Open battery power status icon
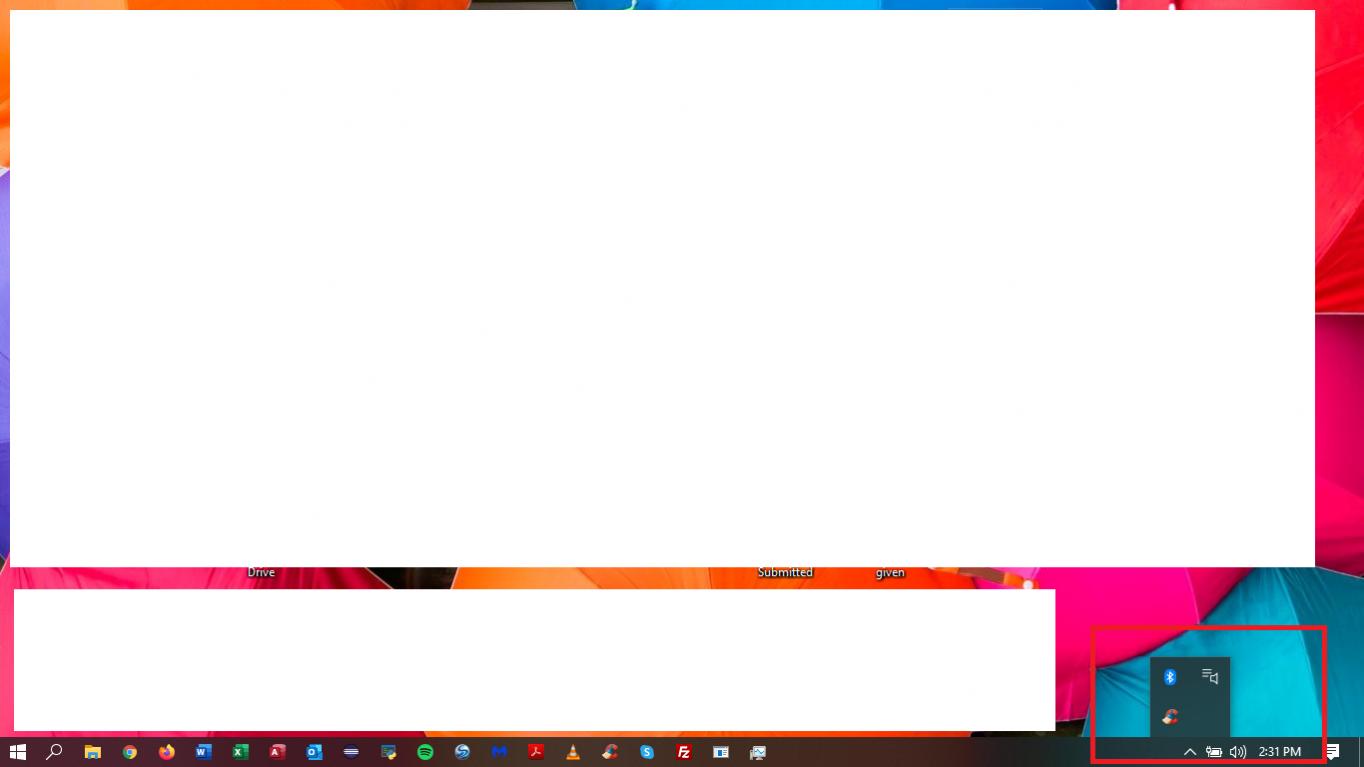1364x767 pixels. point(1214,752)
